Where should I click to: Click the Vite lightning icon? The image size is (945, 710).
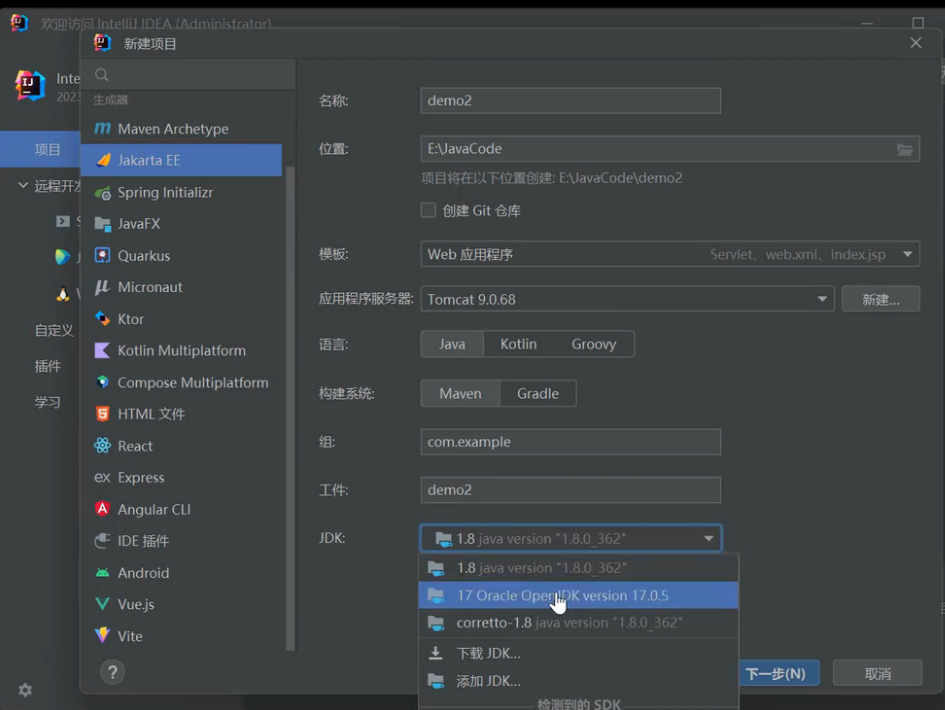click(102, 635)
